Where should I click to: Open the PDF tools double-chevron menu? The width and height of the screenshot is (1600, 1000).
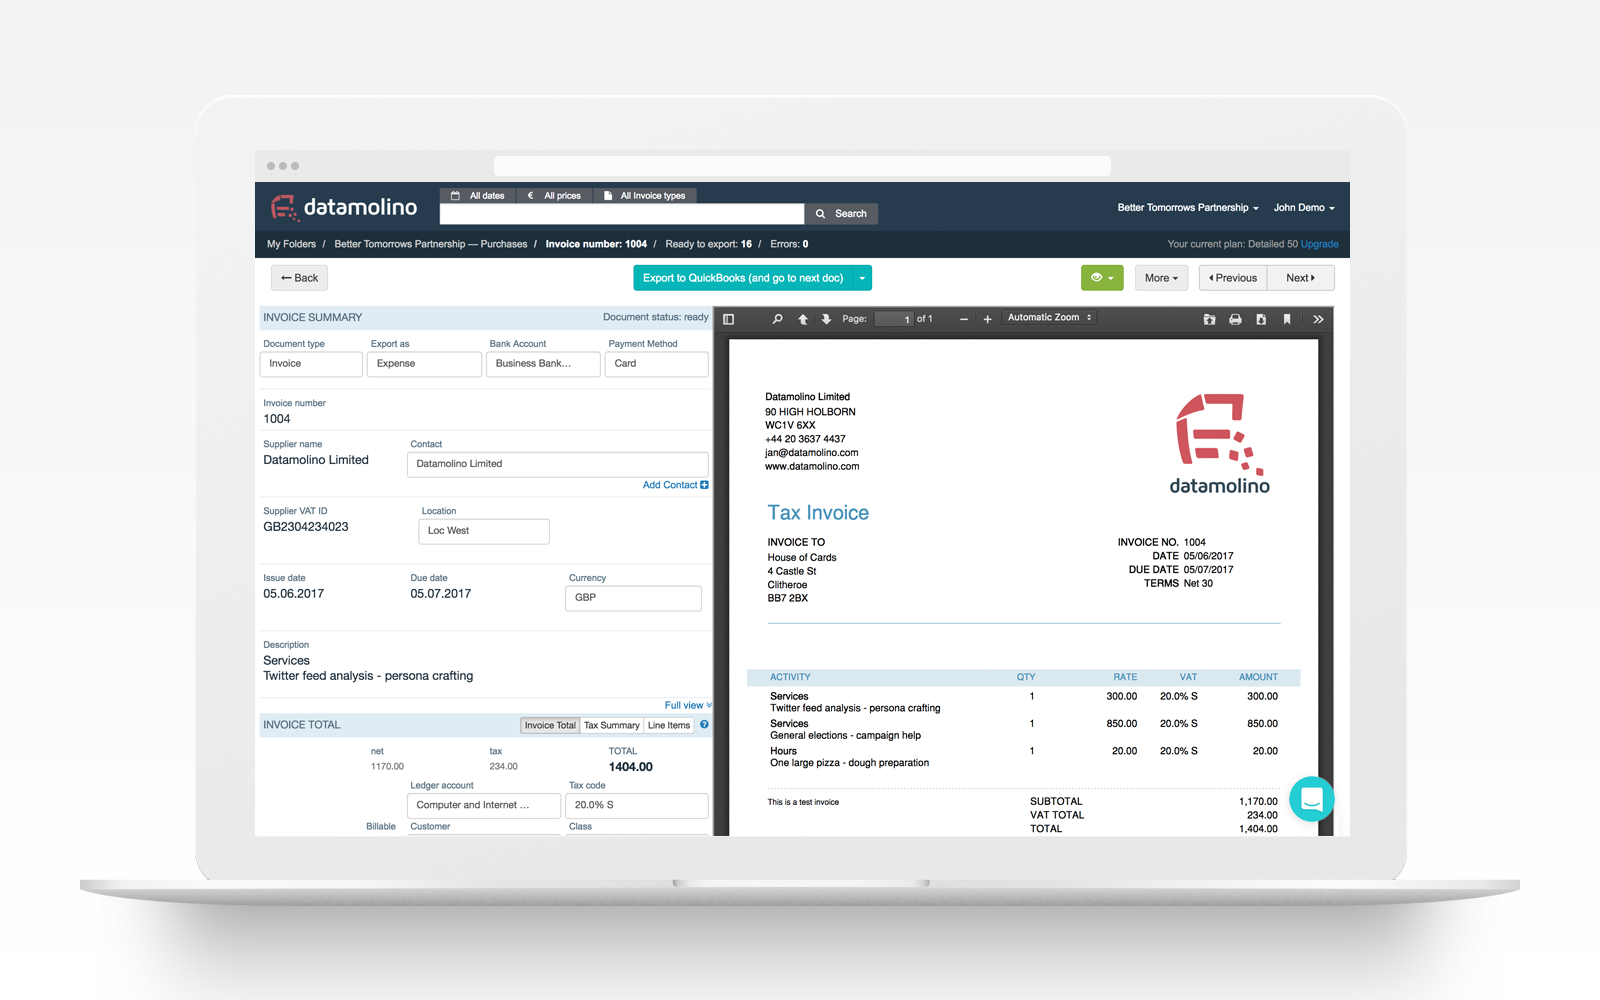[x=1318, y=319]
